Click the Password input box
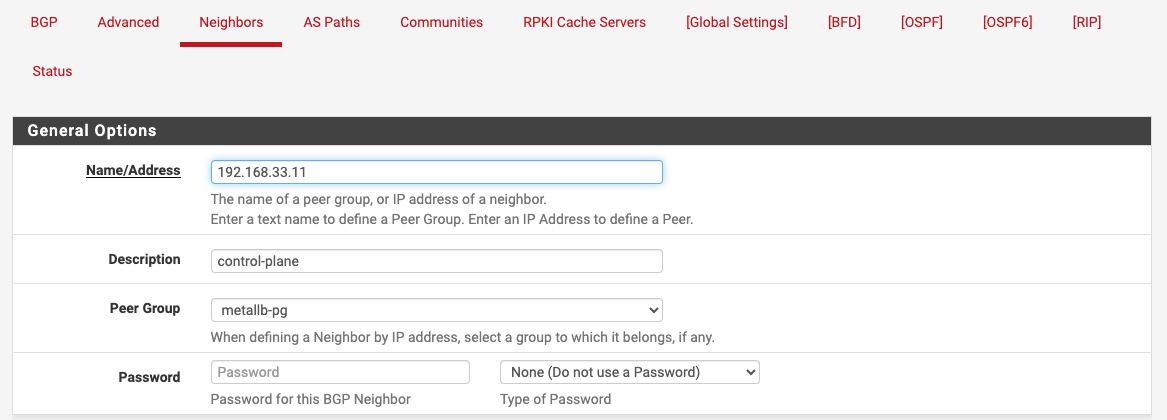Screen dimensions: 1167x420 340,372
